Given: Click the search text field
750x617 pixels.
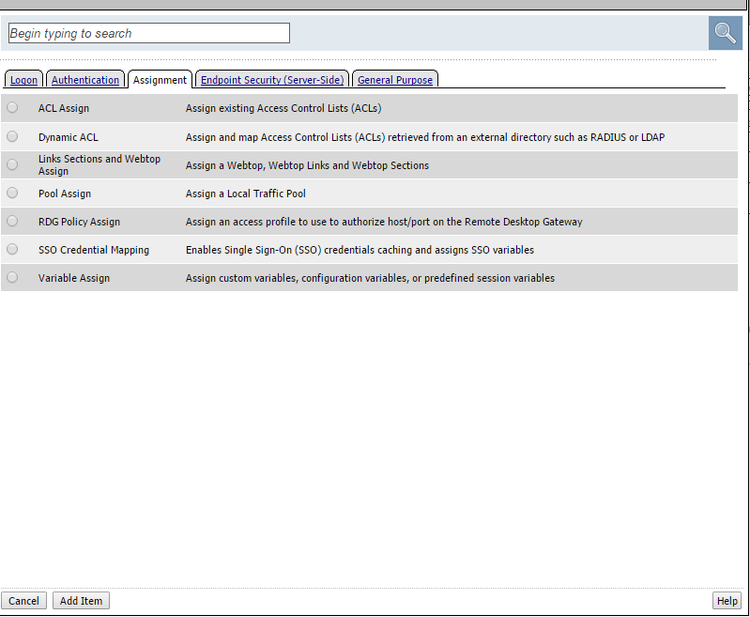Looking at the screenshot, I should point(149,33).
